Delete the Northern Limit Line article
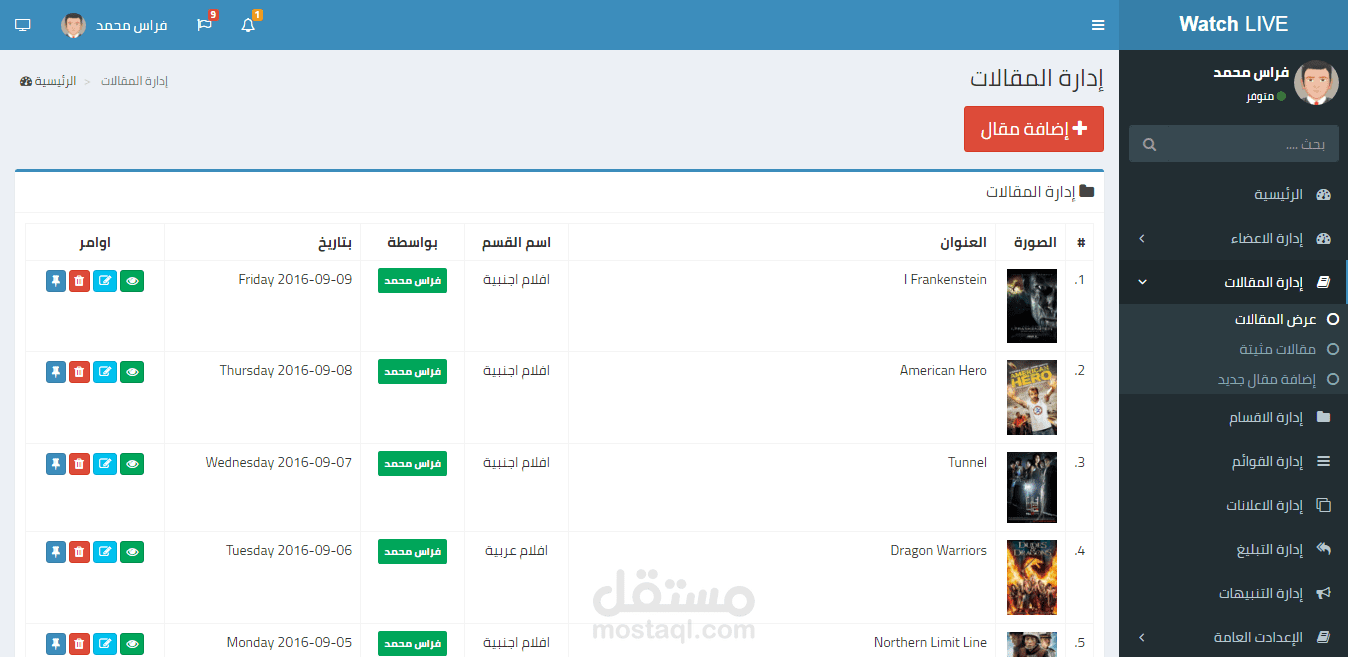The image size is (1348, 657). coord(79,644)
